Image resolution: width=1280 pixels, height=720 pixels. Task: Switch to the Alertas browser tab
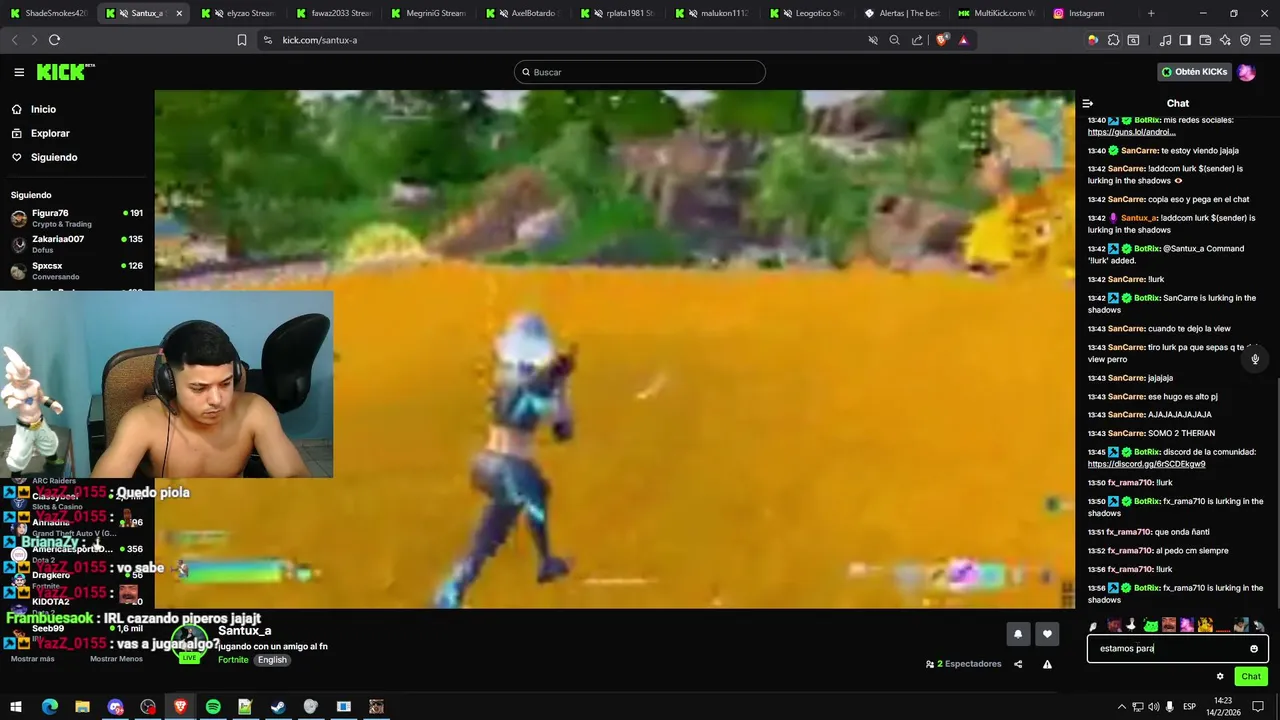902,13
